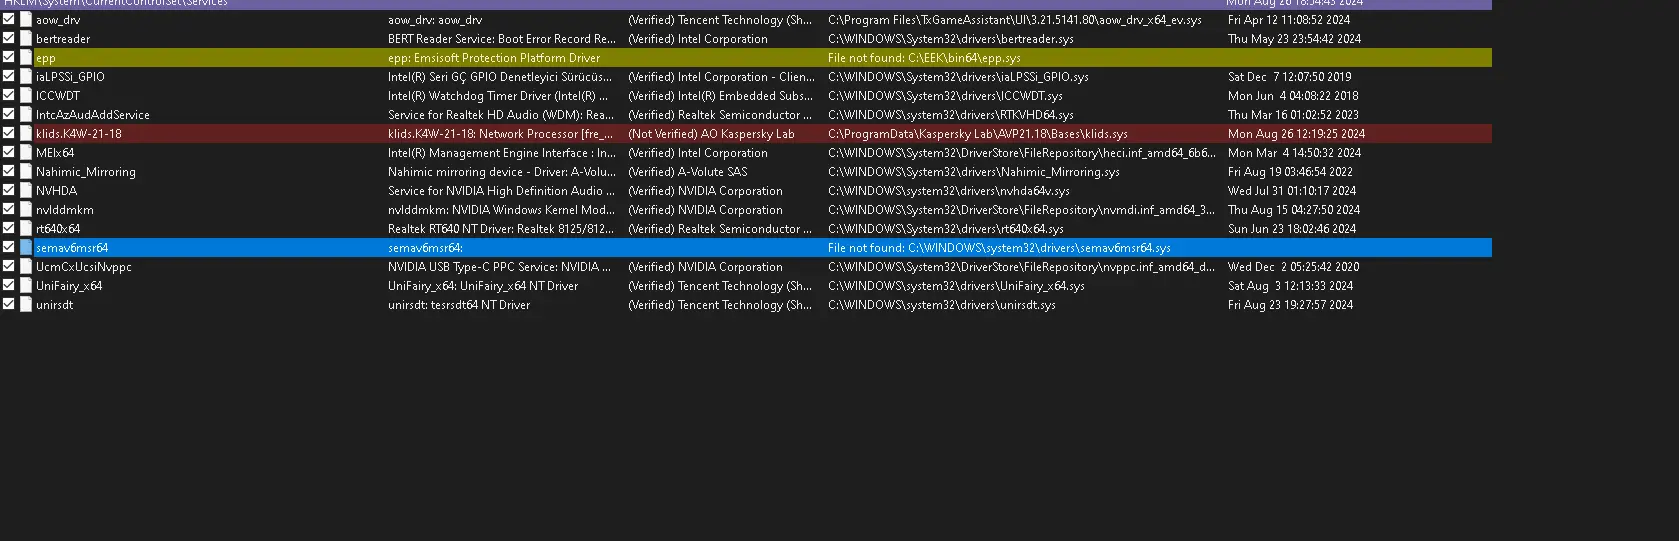Click the aow_drv_x64_ev.sys image path
Image resolution: width=1679 pixels, height=541 pixels.
[x=1015, y=20]
